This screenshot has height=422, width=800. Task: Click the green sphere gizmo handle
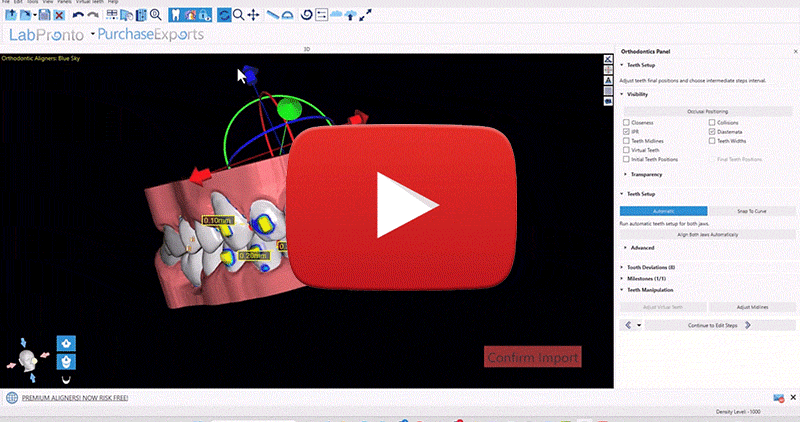(289, 109)
